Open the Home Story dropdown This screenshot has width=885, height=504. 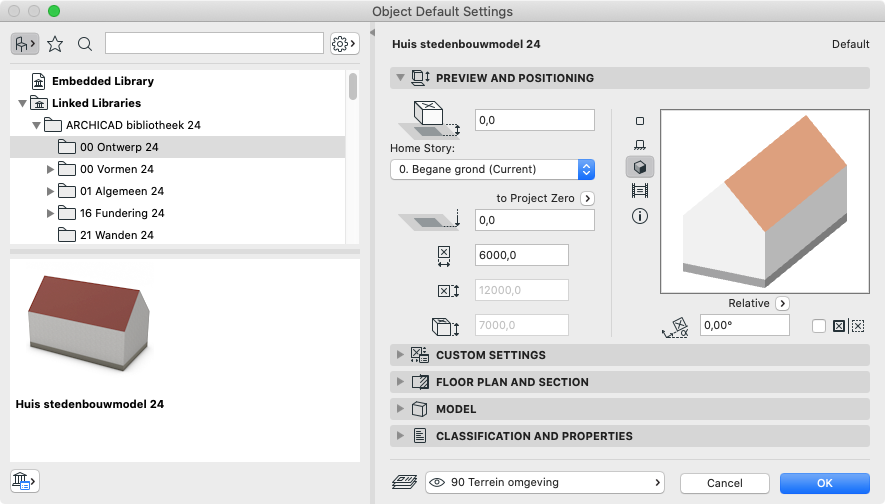(x=492, y=169)
